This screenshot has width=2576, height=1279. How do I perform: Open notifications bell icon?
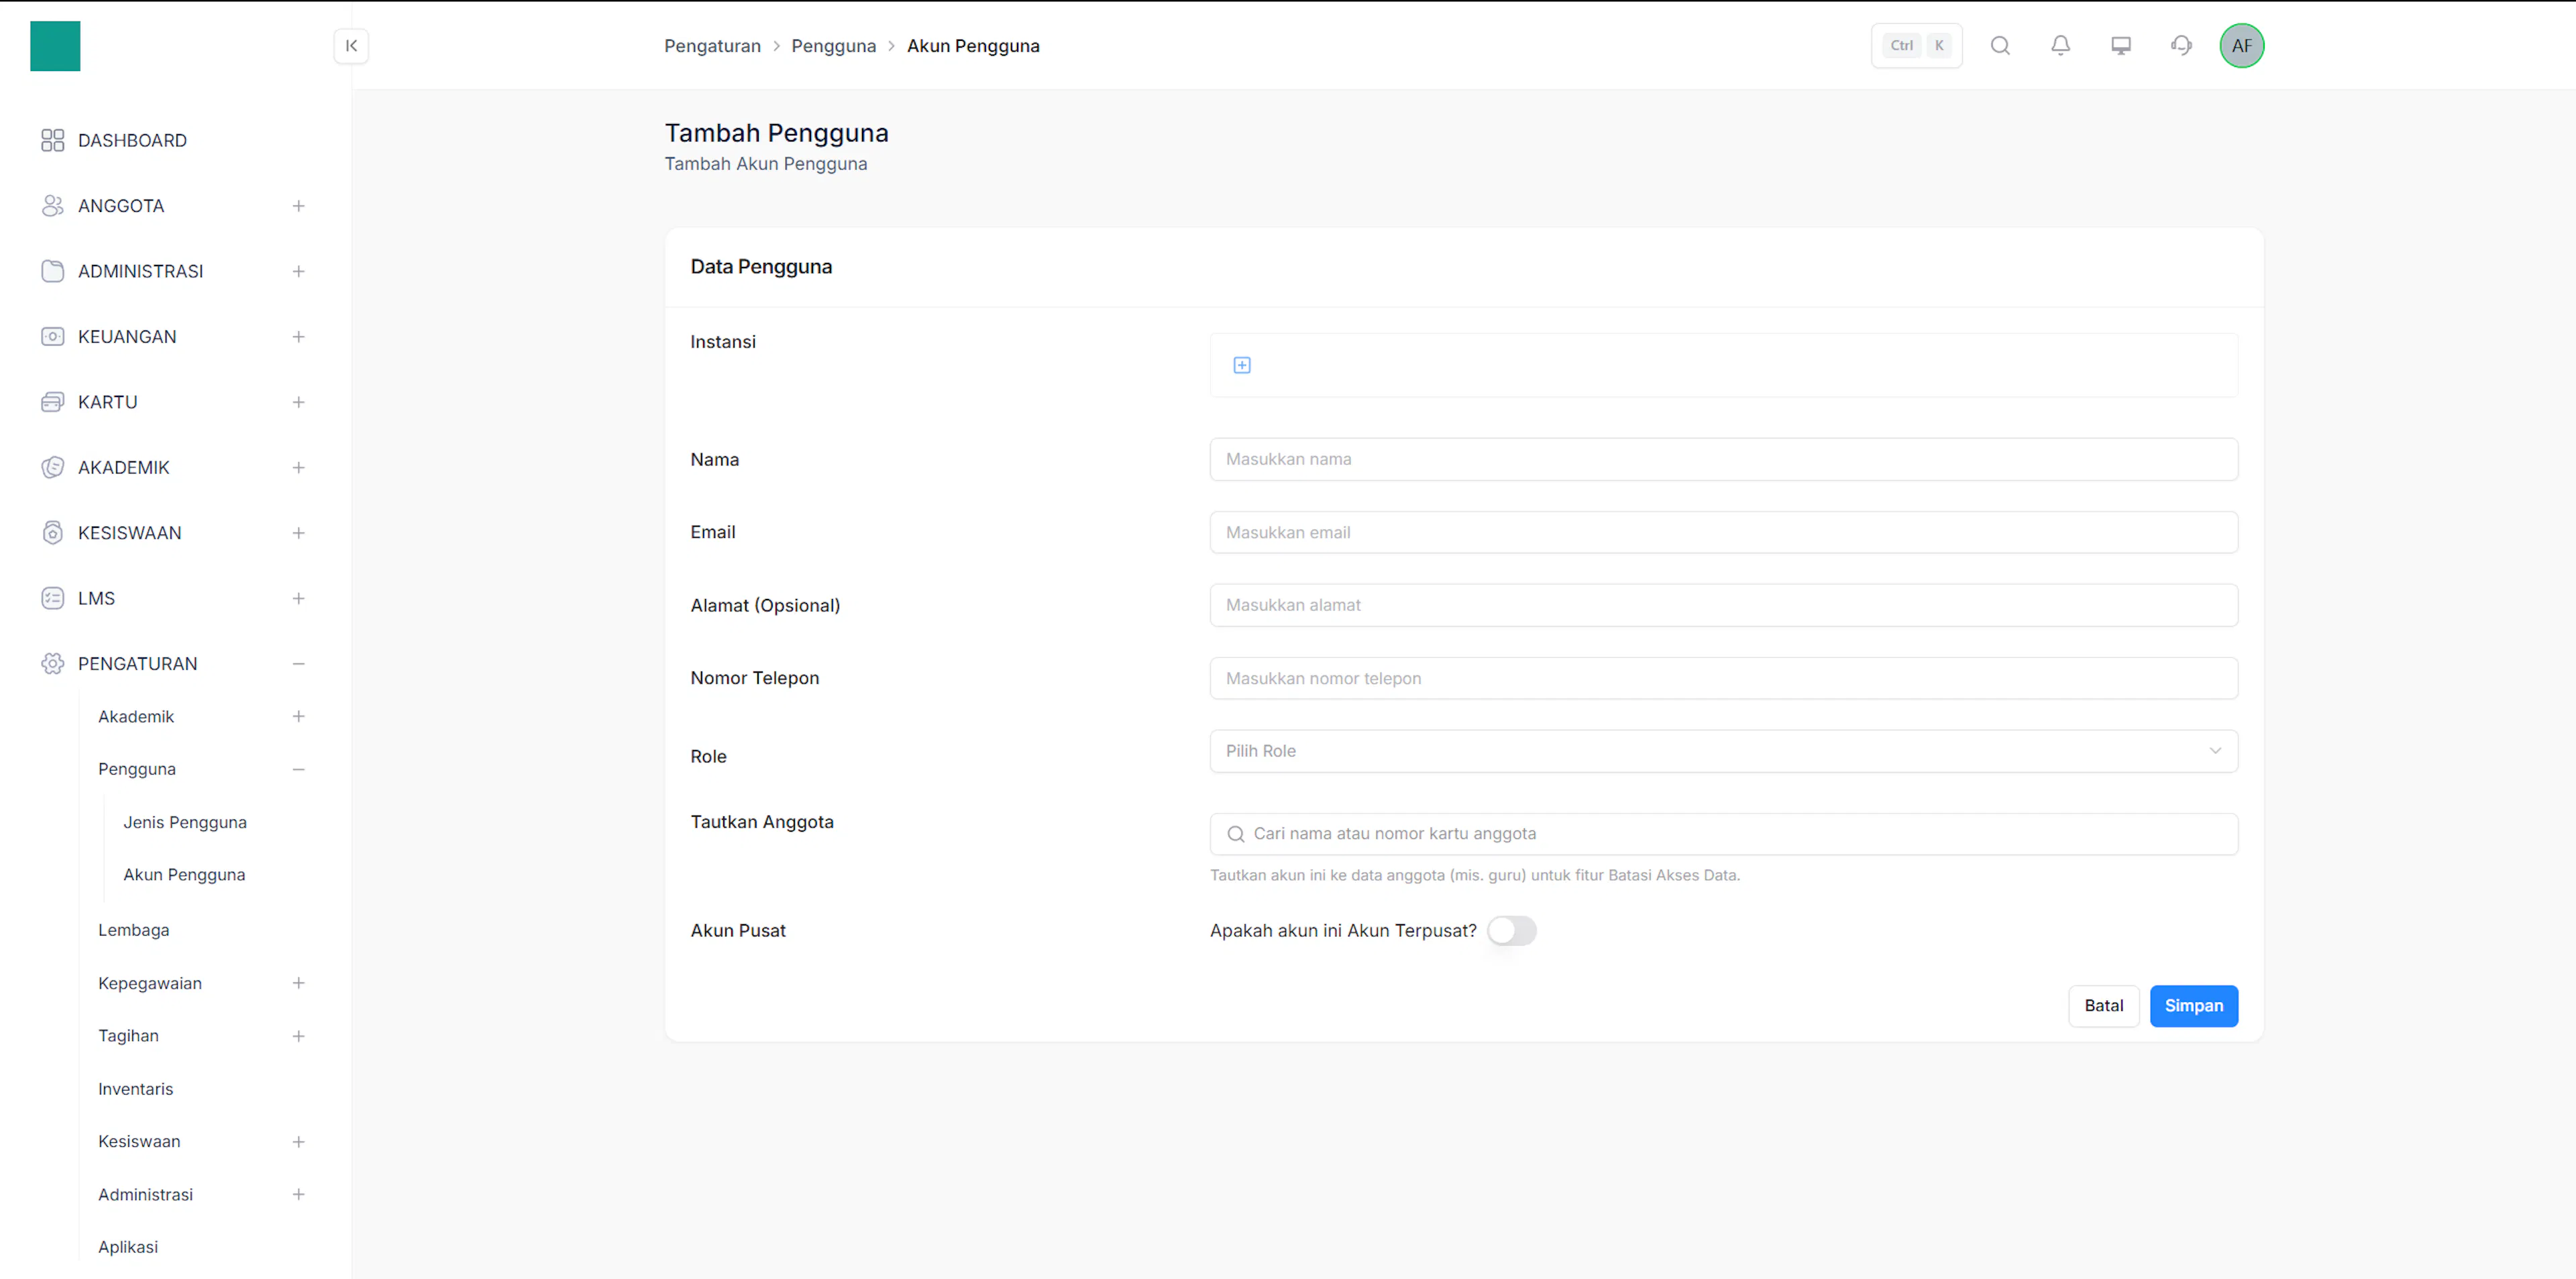(x=2060, y=46)
